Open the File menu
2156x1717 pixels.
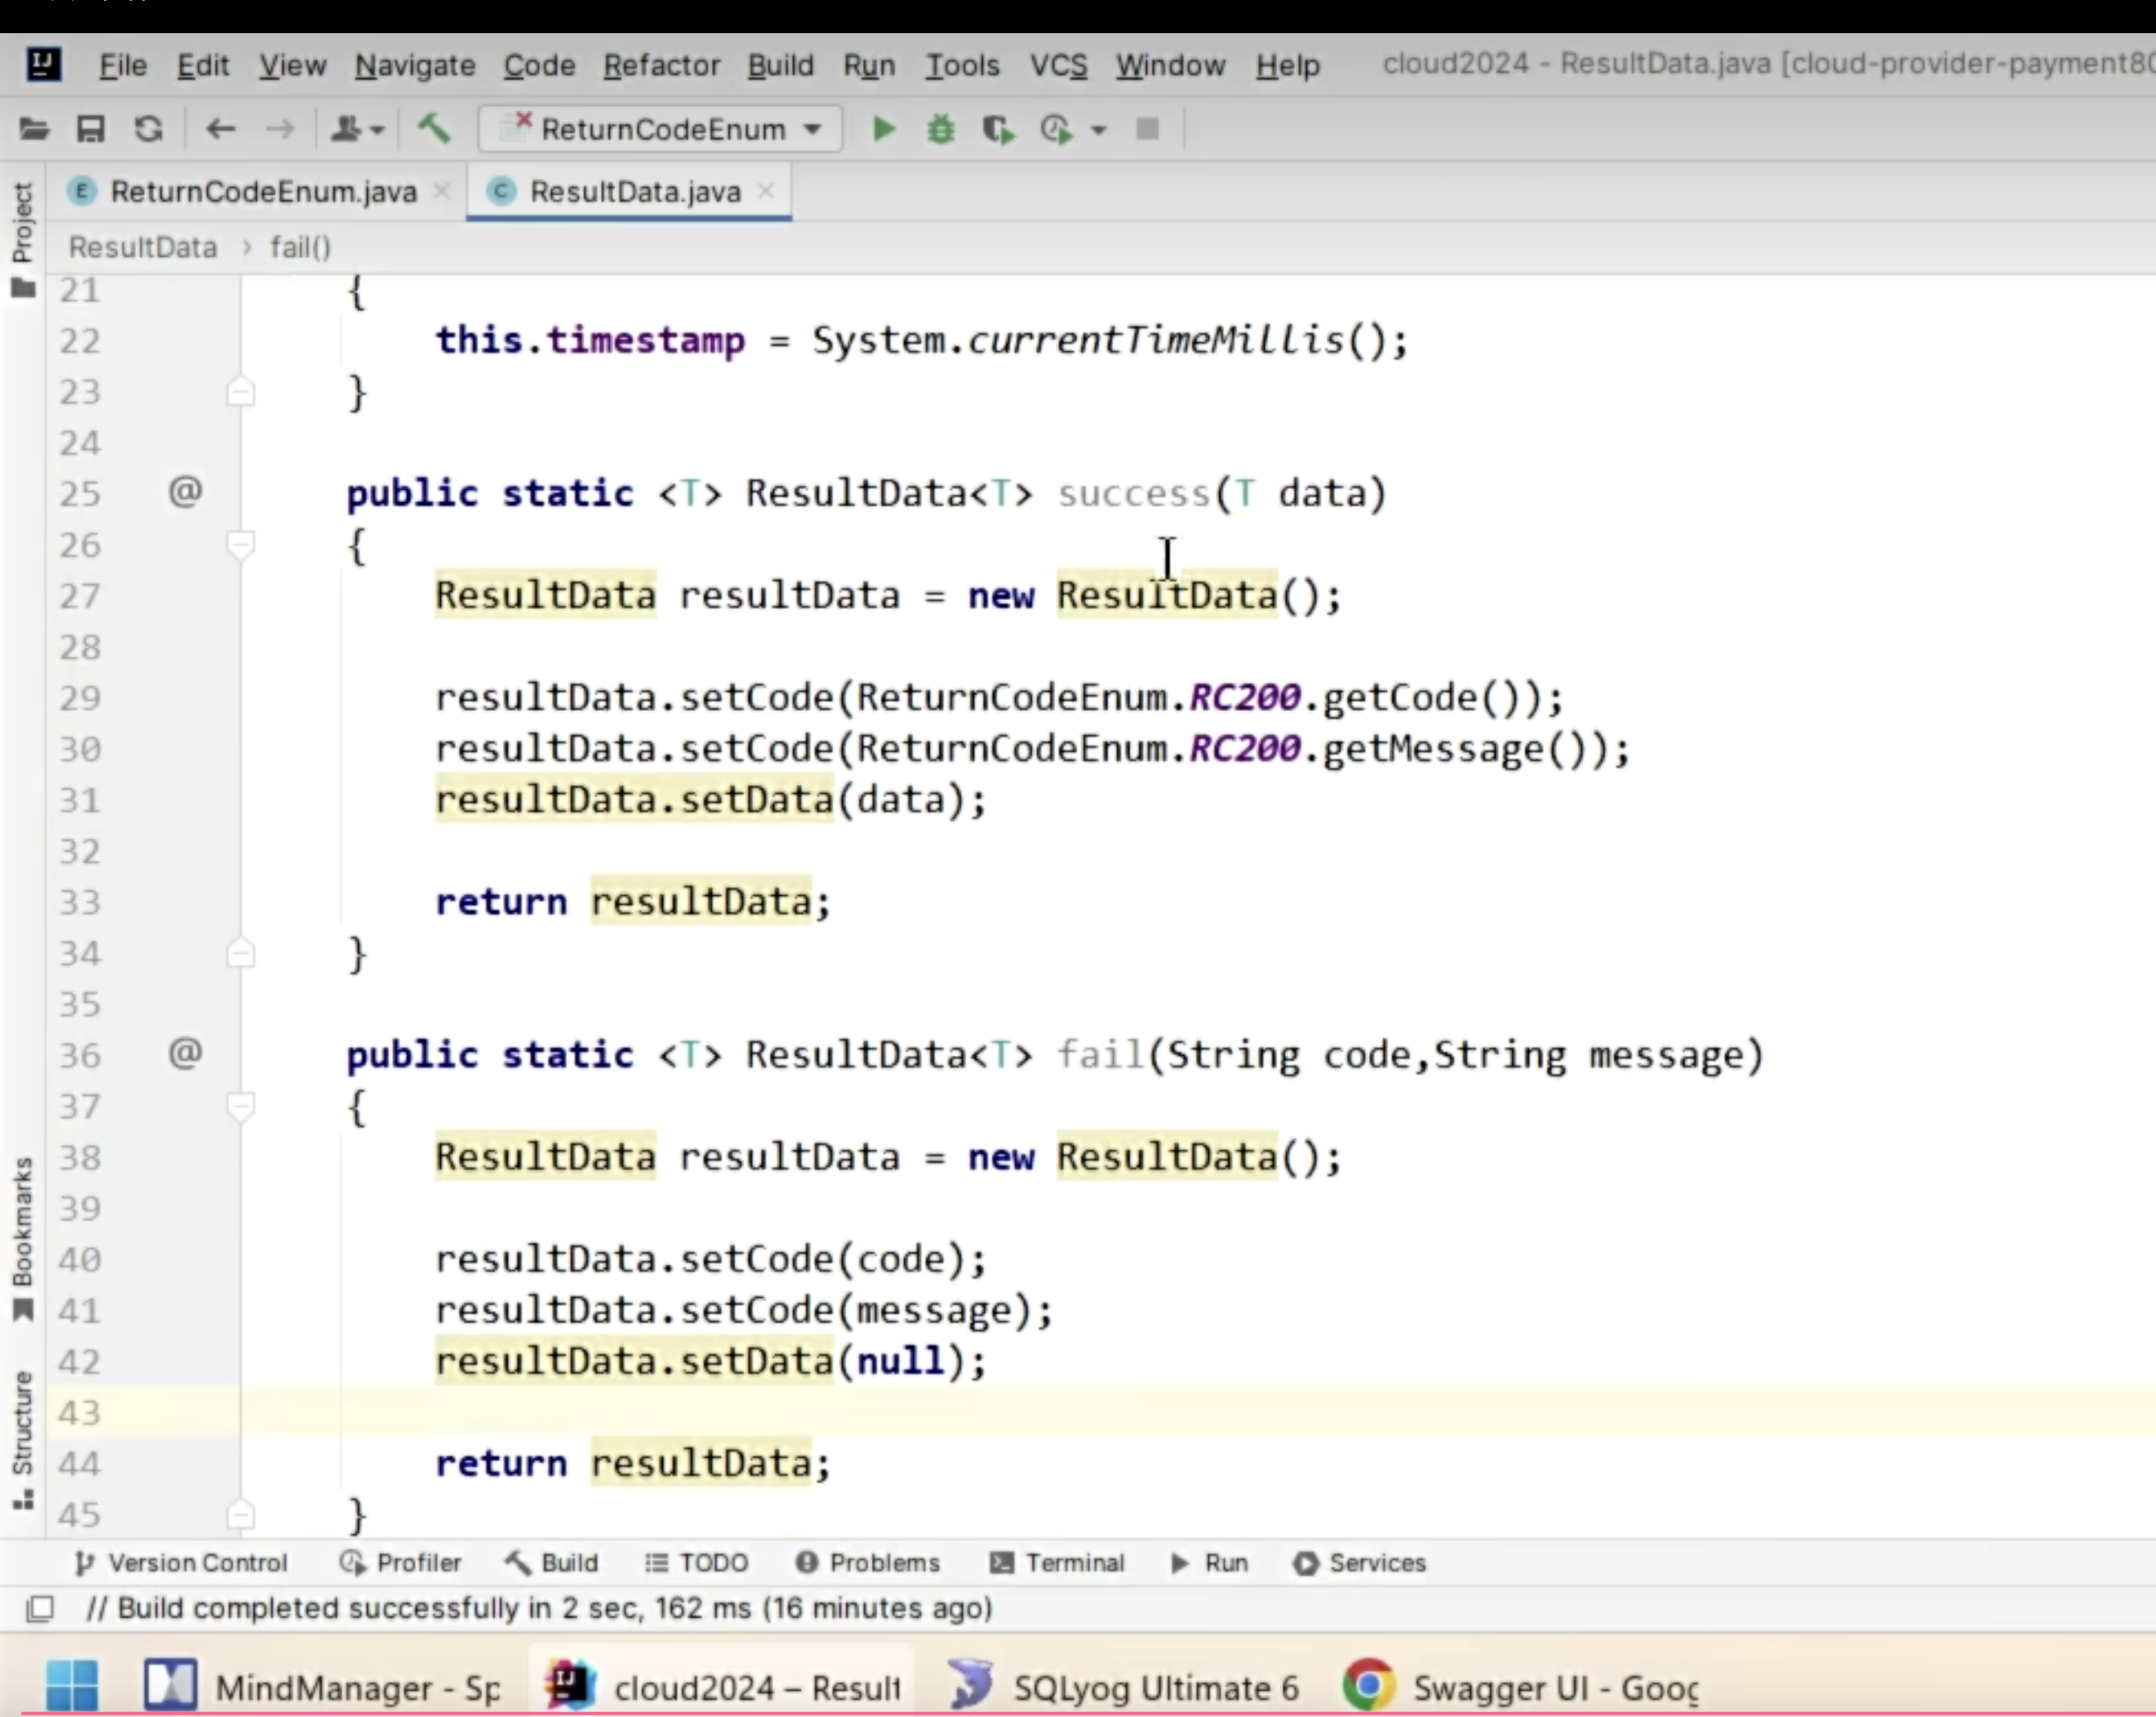pyautogui.click(x=123, y=65)
